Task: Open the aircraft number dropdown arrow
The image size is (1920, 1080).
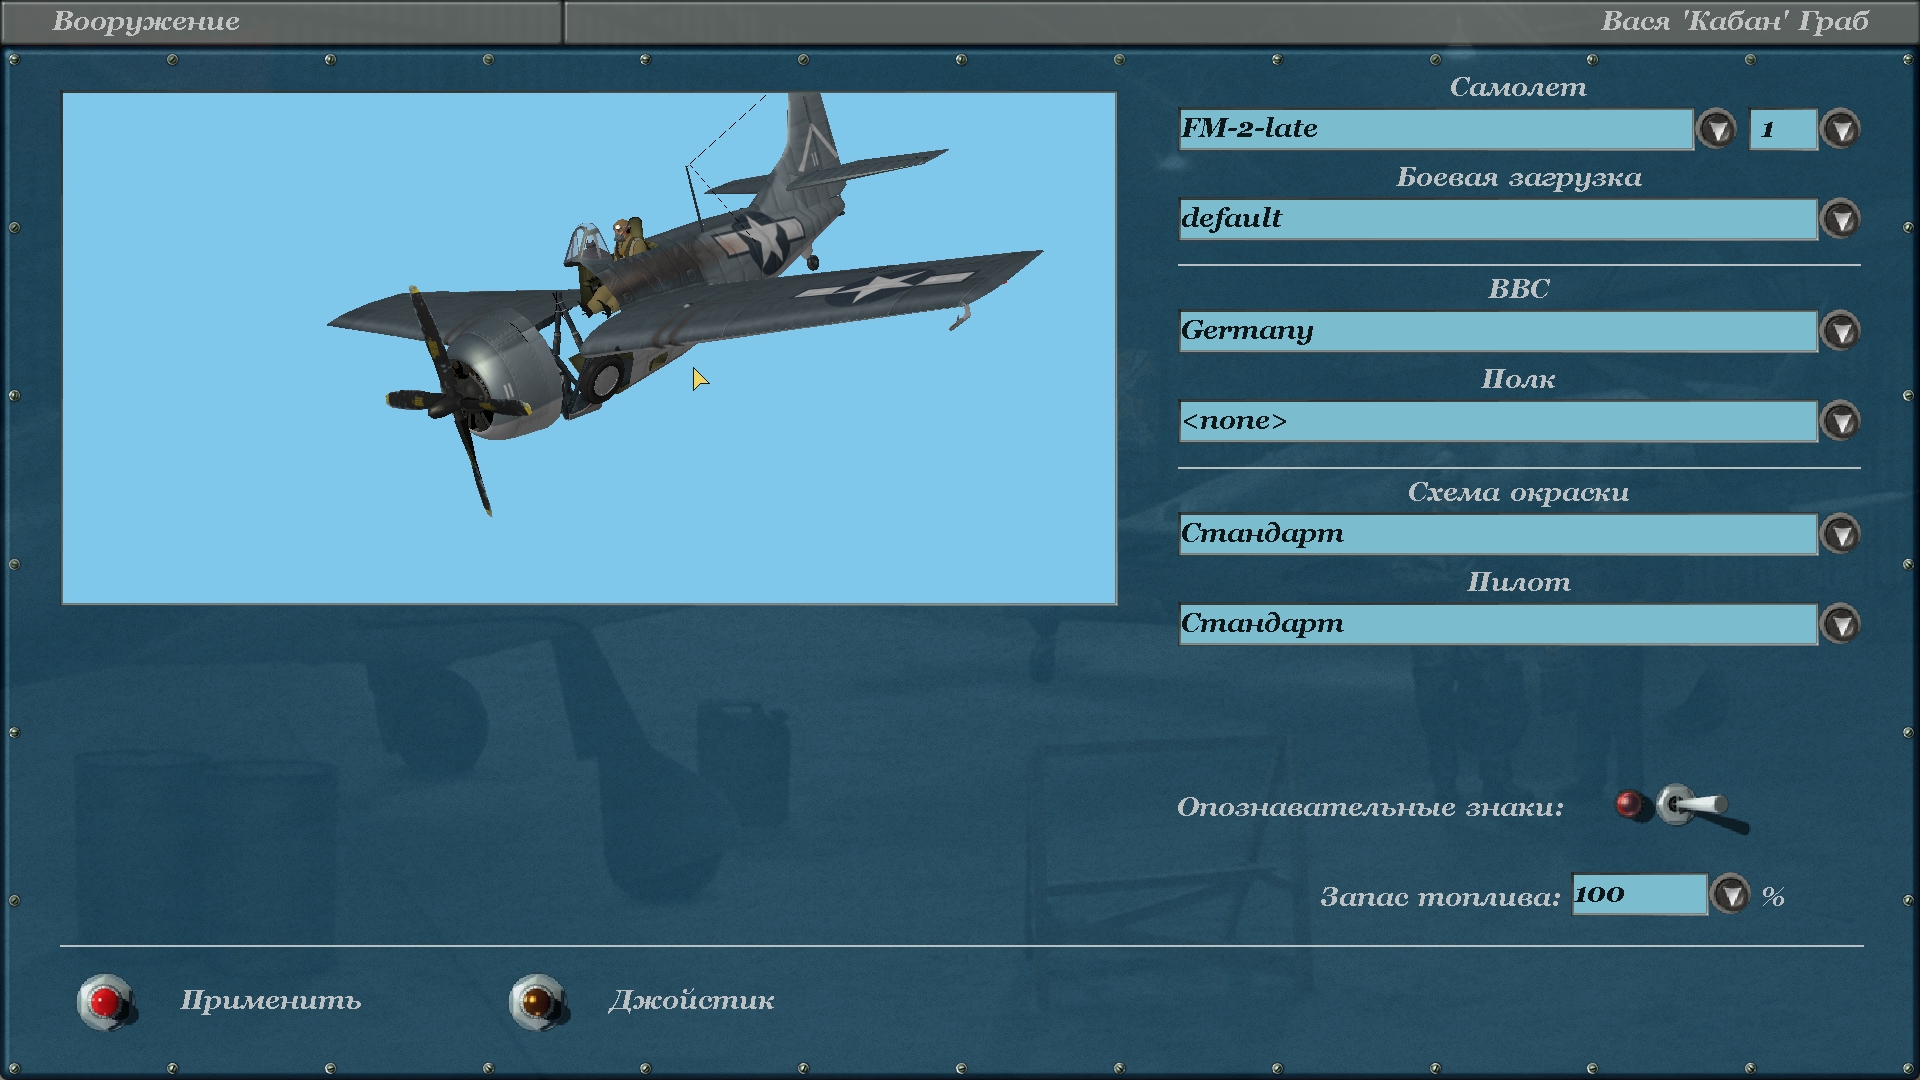Action: [x=1841, y=129]
